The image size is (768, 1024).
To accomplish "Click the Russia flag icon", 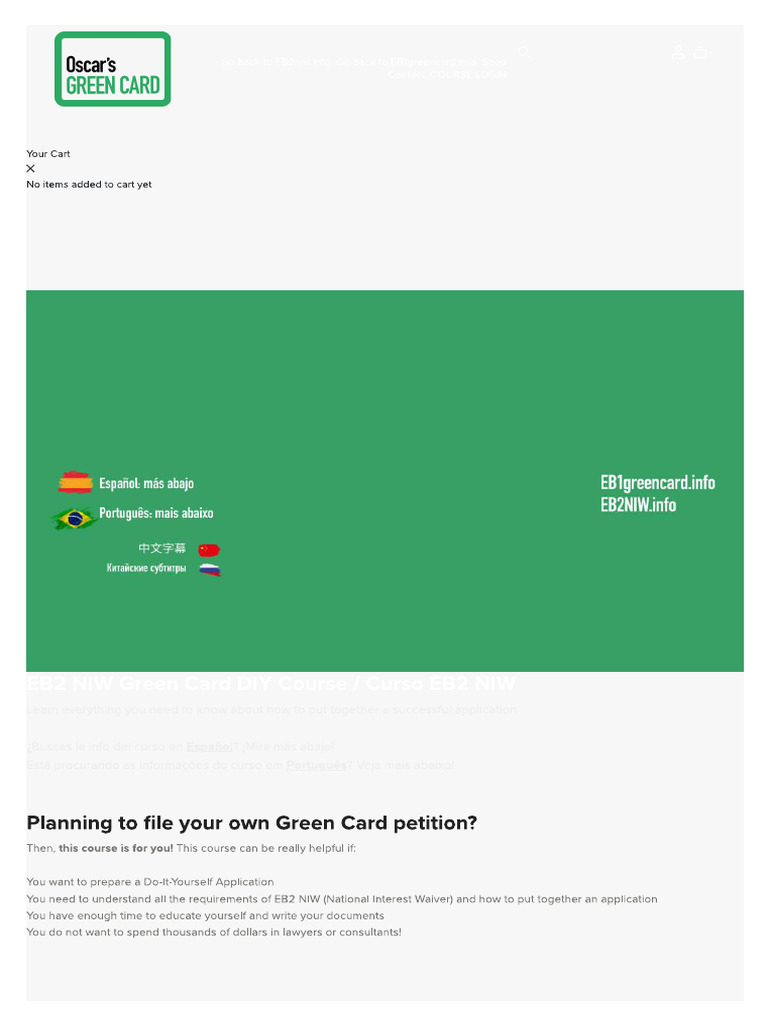I will [x=209, y=569].
